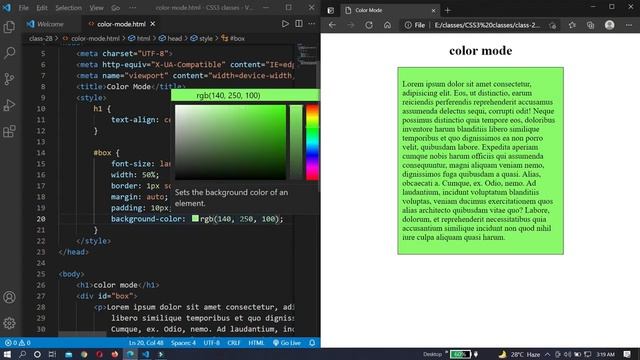This screenshot has height=360, width=640.
Task: Open the Manage gear icon
Action: tap(9, 323)
